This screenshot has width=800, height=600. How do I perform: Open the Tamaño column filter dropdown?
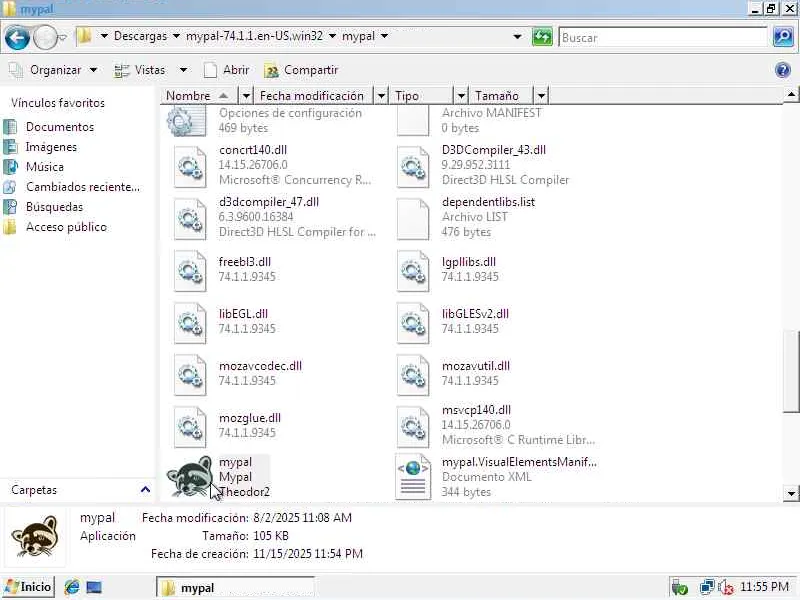(541, 95)
